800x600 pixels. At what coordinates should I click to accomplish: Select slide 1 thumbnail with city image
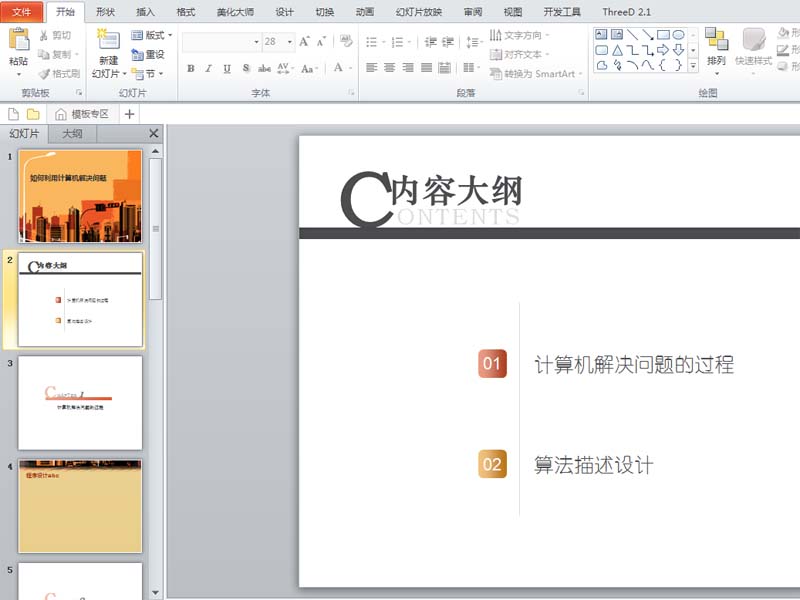[x=81, y=196]
